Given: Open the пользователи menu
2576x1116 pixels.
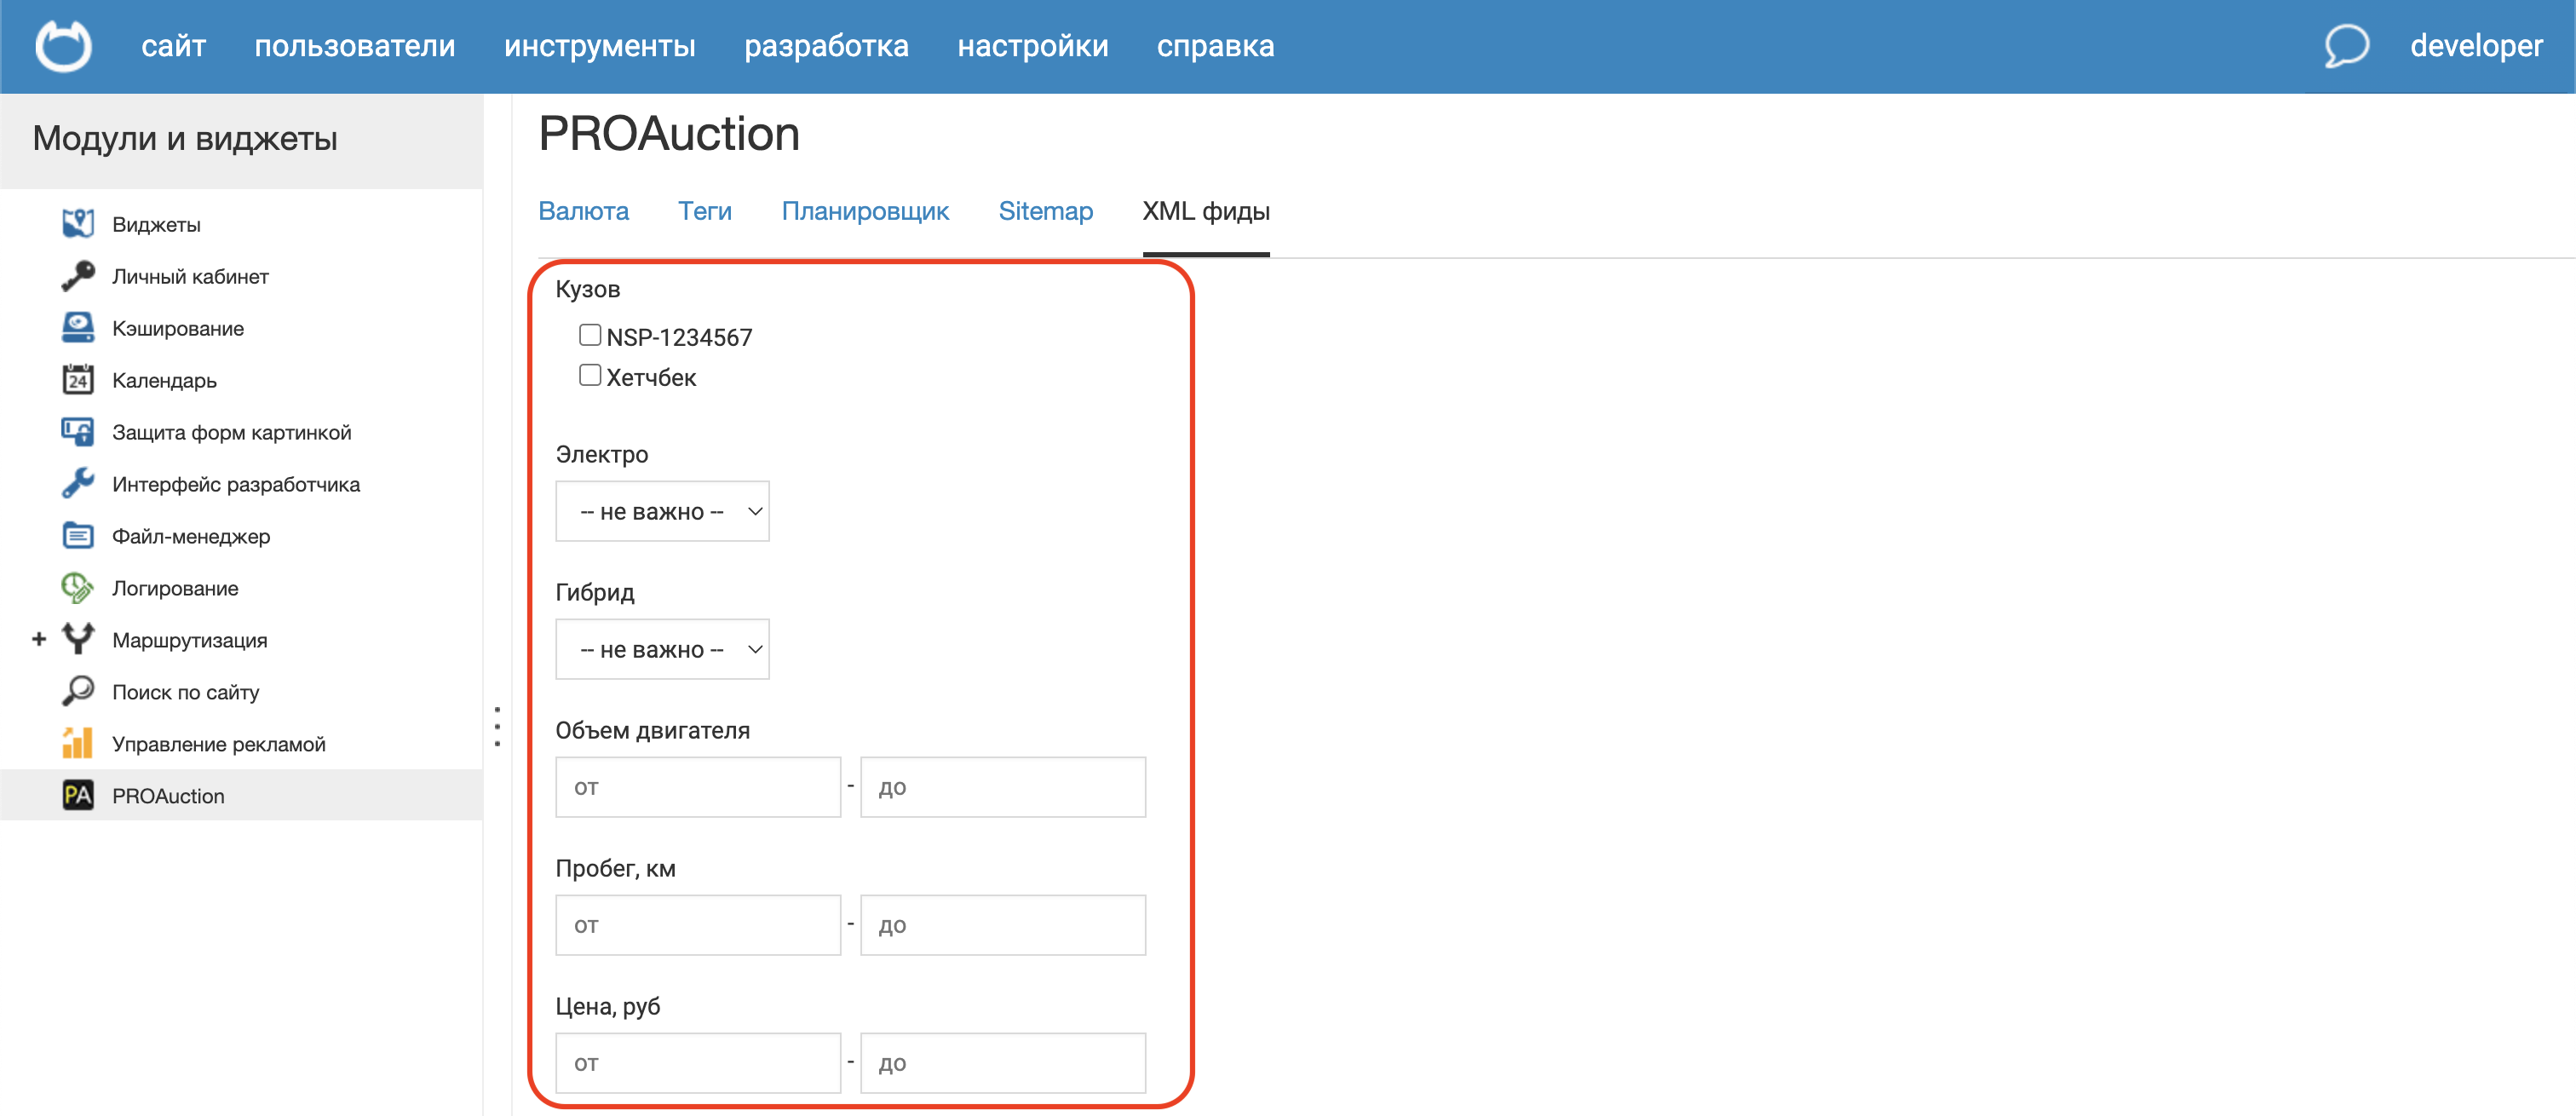Looking at the screenshot, I should pos(355,46).
